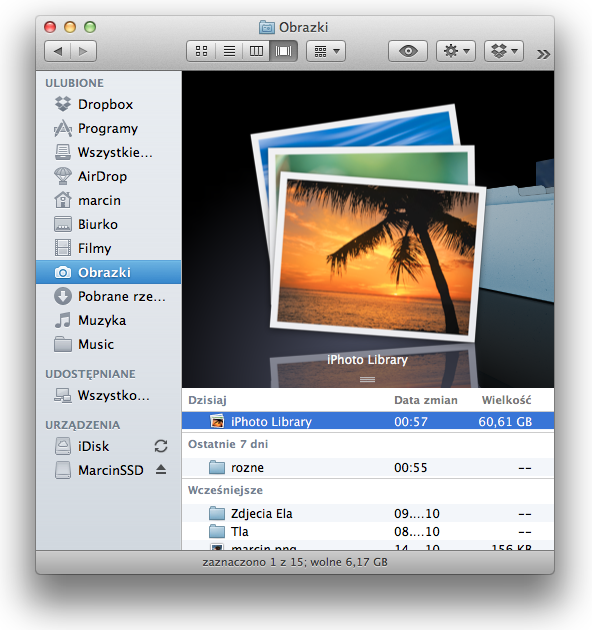
Task: Open the Music folder in sidebar
Action: 109,344
